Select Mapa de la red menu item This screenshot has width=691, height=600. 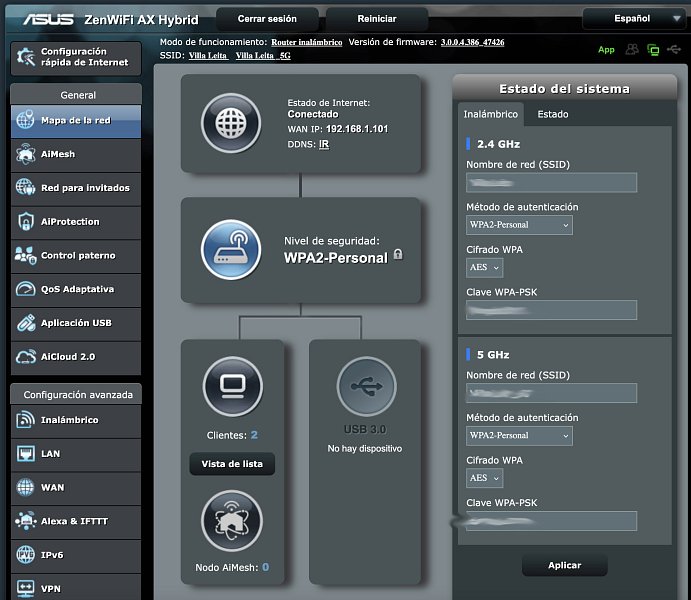point(76,121)
